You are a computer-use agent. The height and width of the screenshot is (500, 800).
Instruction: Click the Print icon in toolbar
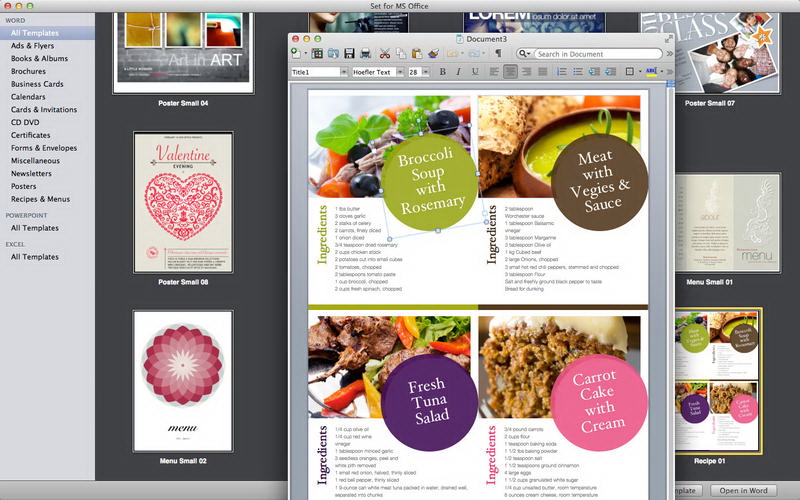point(366,53)
